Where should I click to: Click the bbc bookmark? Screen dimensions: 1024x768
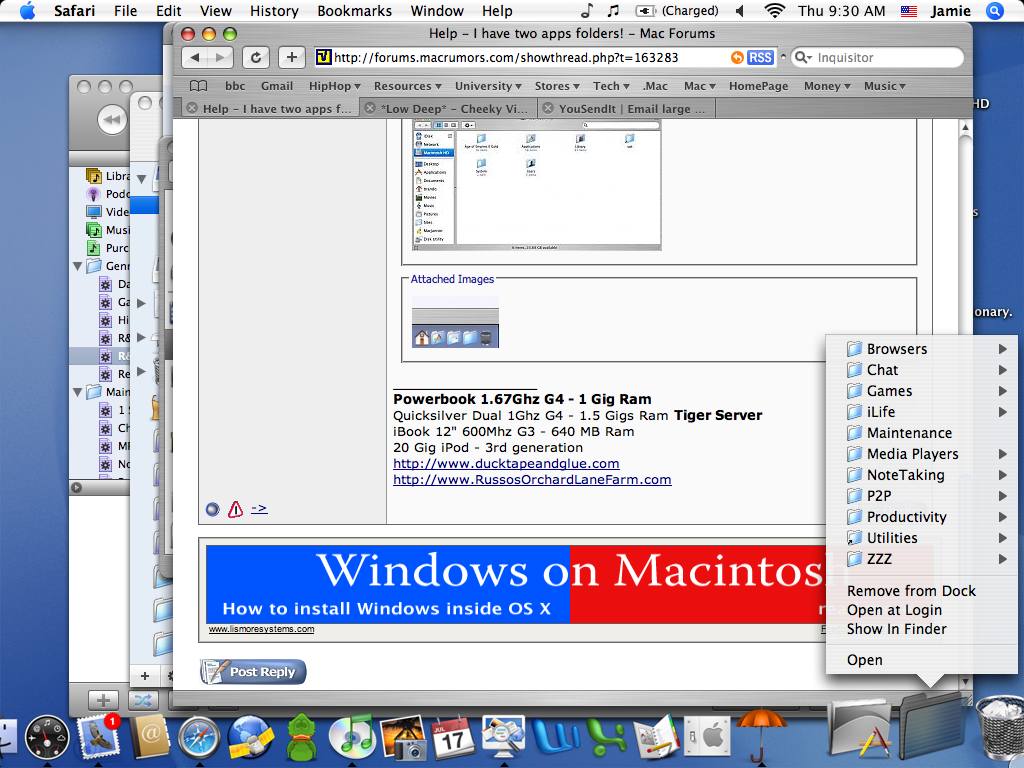(235, 86)
